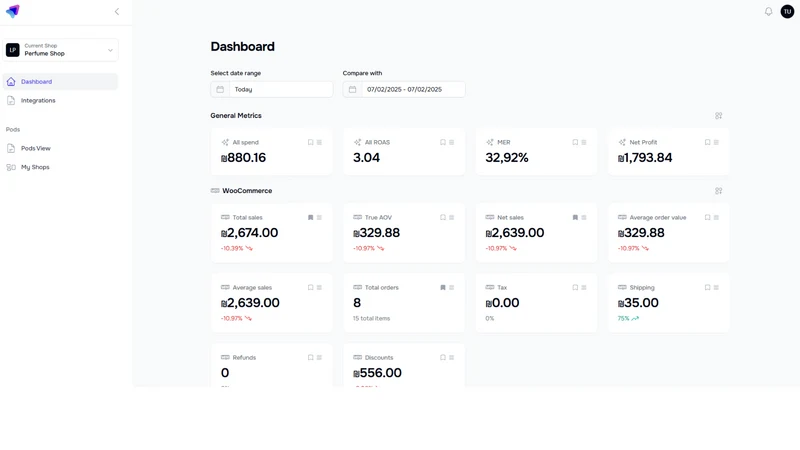
Task: Bookmark the True AOV card
Action: pyautogui.click(x=442, y=217)
